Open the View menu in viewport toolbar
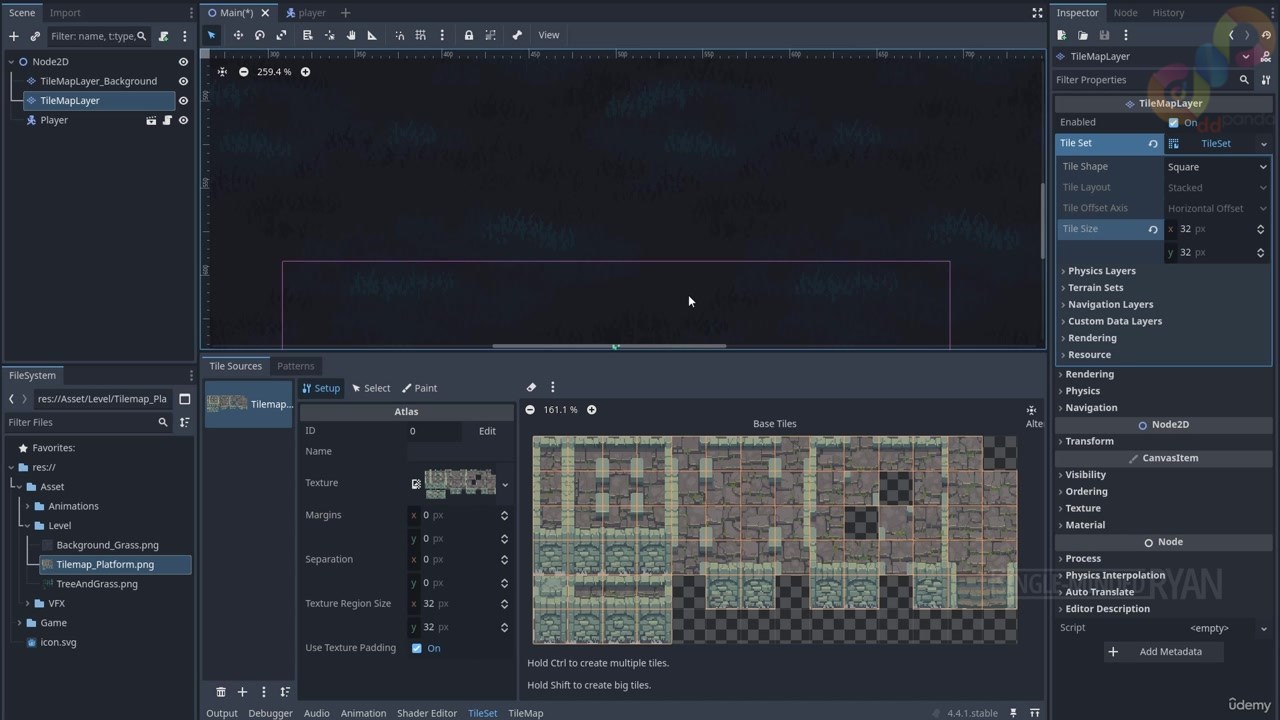 point(549,35)
